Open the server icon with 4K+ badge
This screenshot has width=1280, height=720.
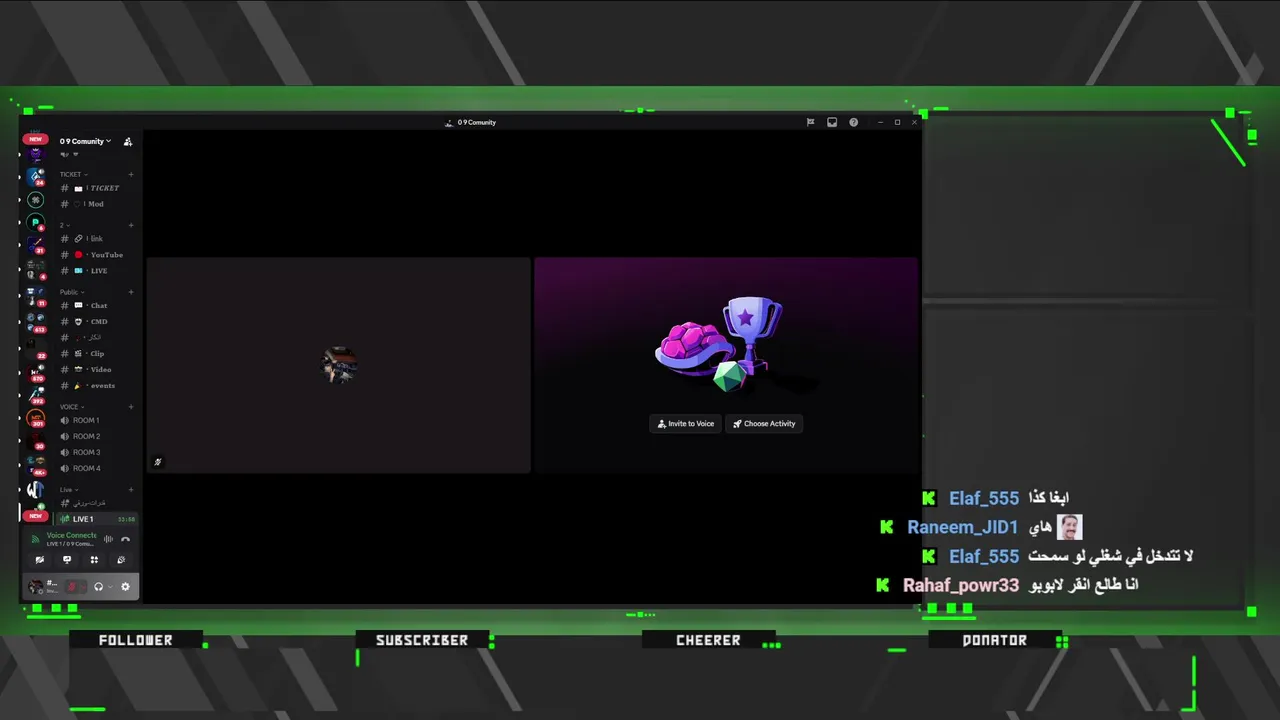[x=36, y=467]
